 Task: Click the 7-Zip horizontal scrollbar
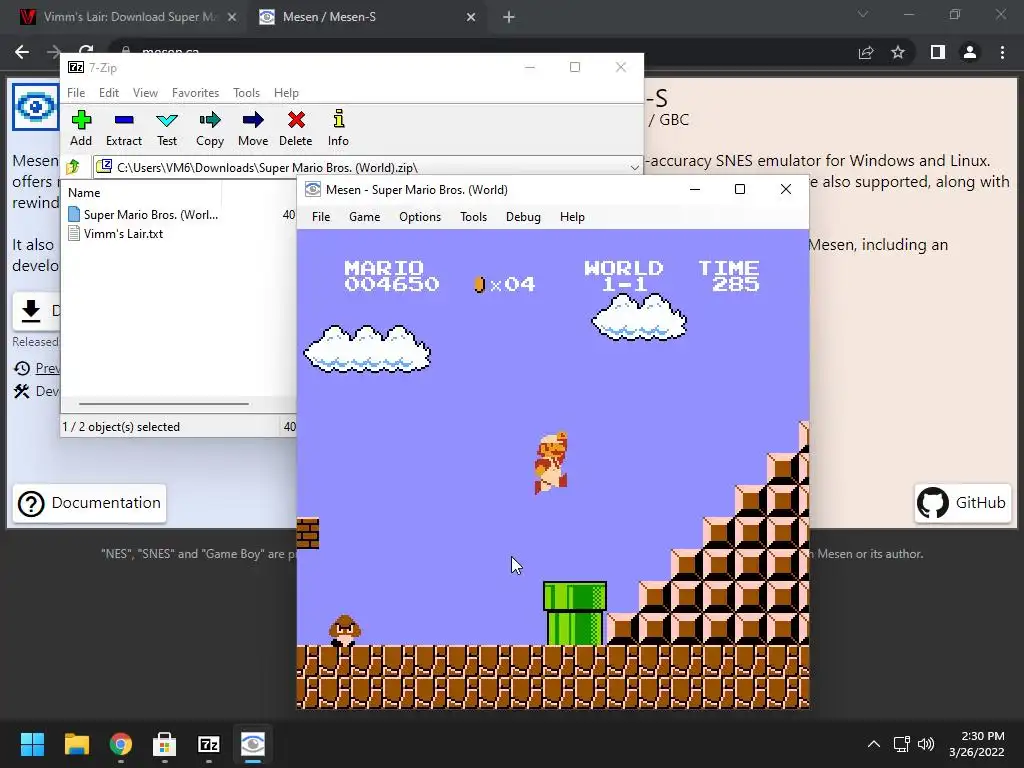pyautogui.click(x=163, y=404)
